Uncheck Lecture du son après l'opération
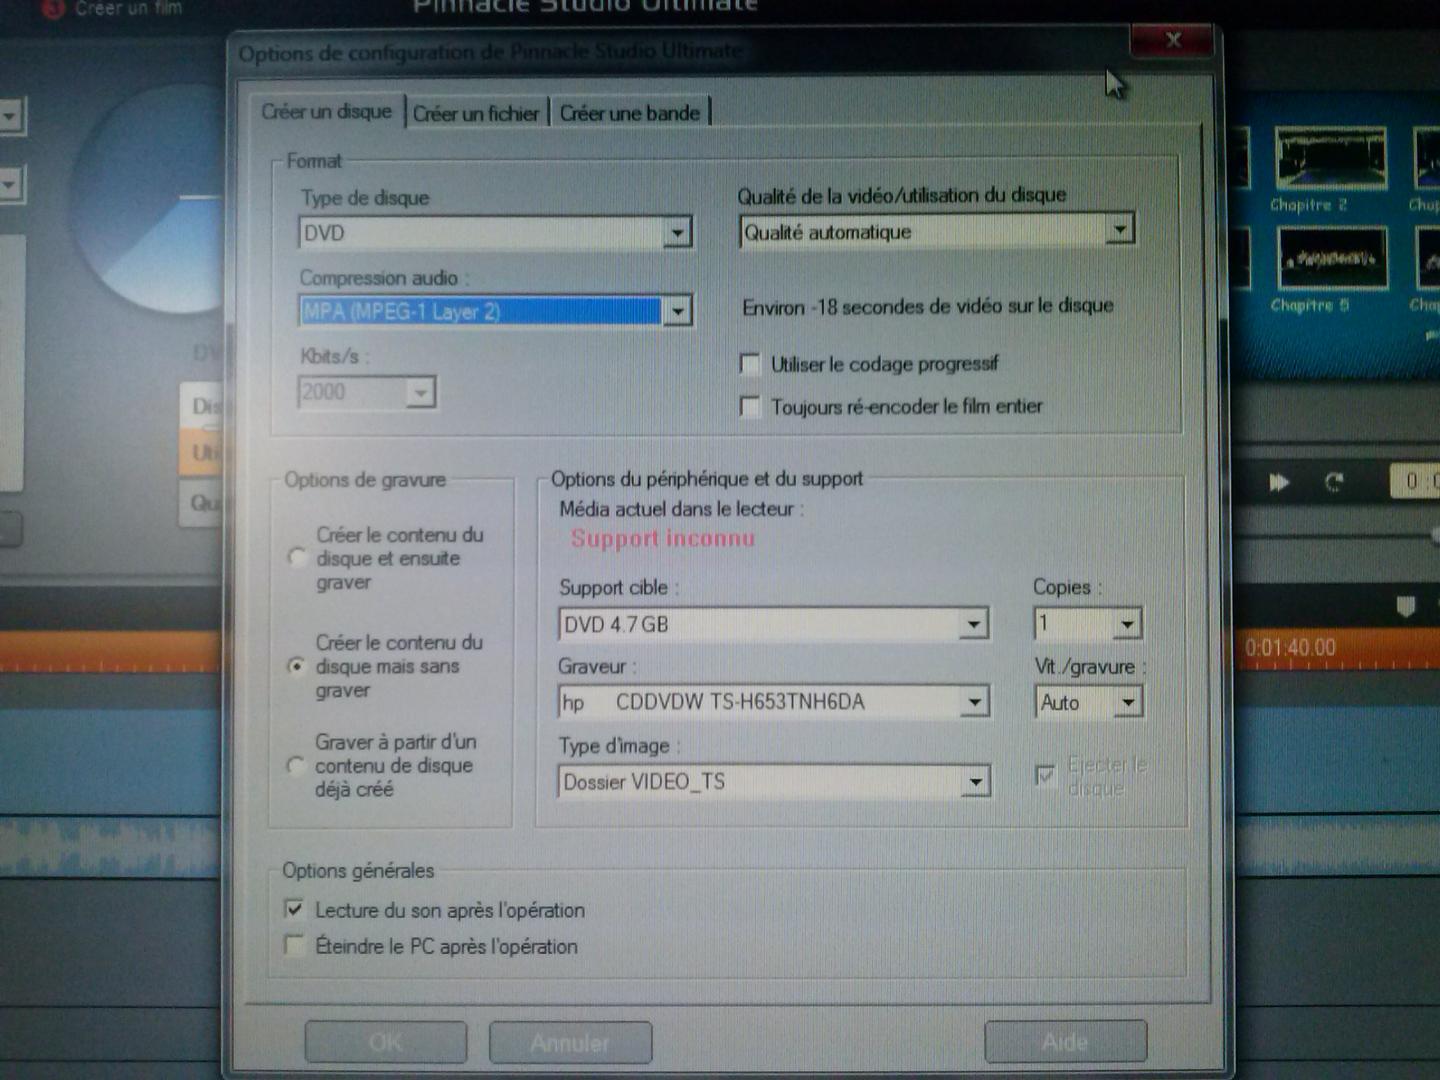Screen dimensions: 1440x1080 pos(294,909)
